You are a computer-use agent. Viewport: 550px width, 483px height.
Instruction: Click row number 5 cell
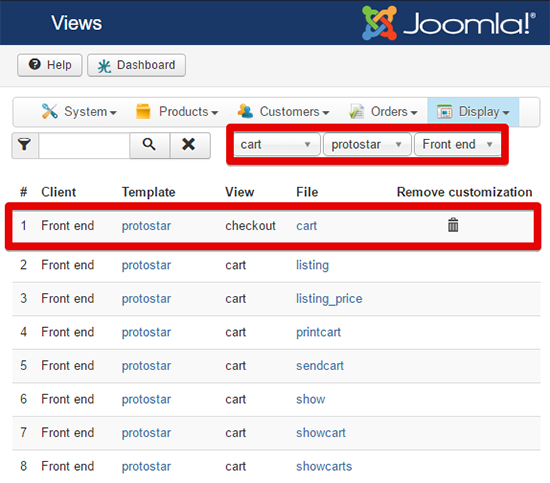(24, 366)
